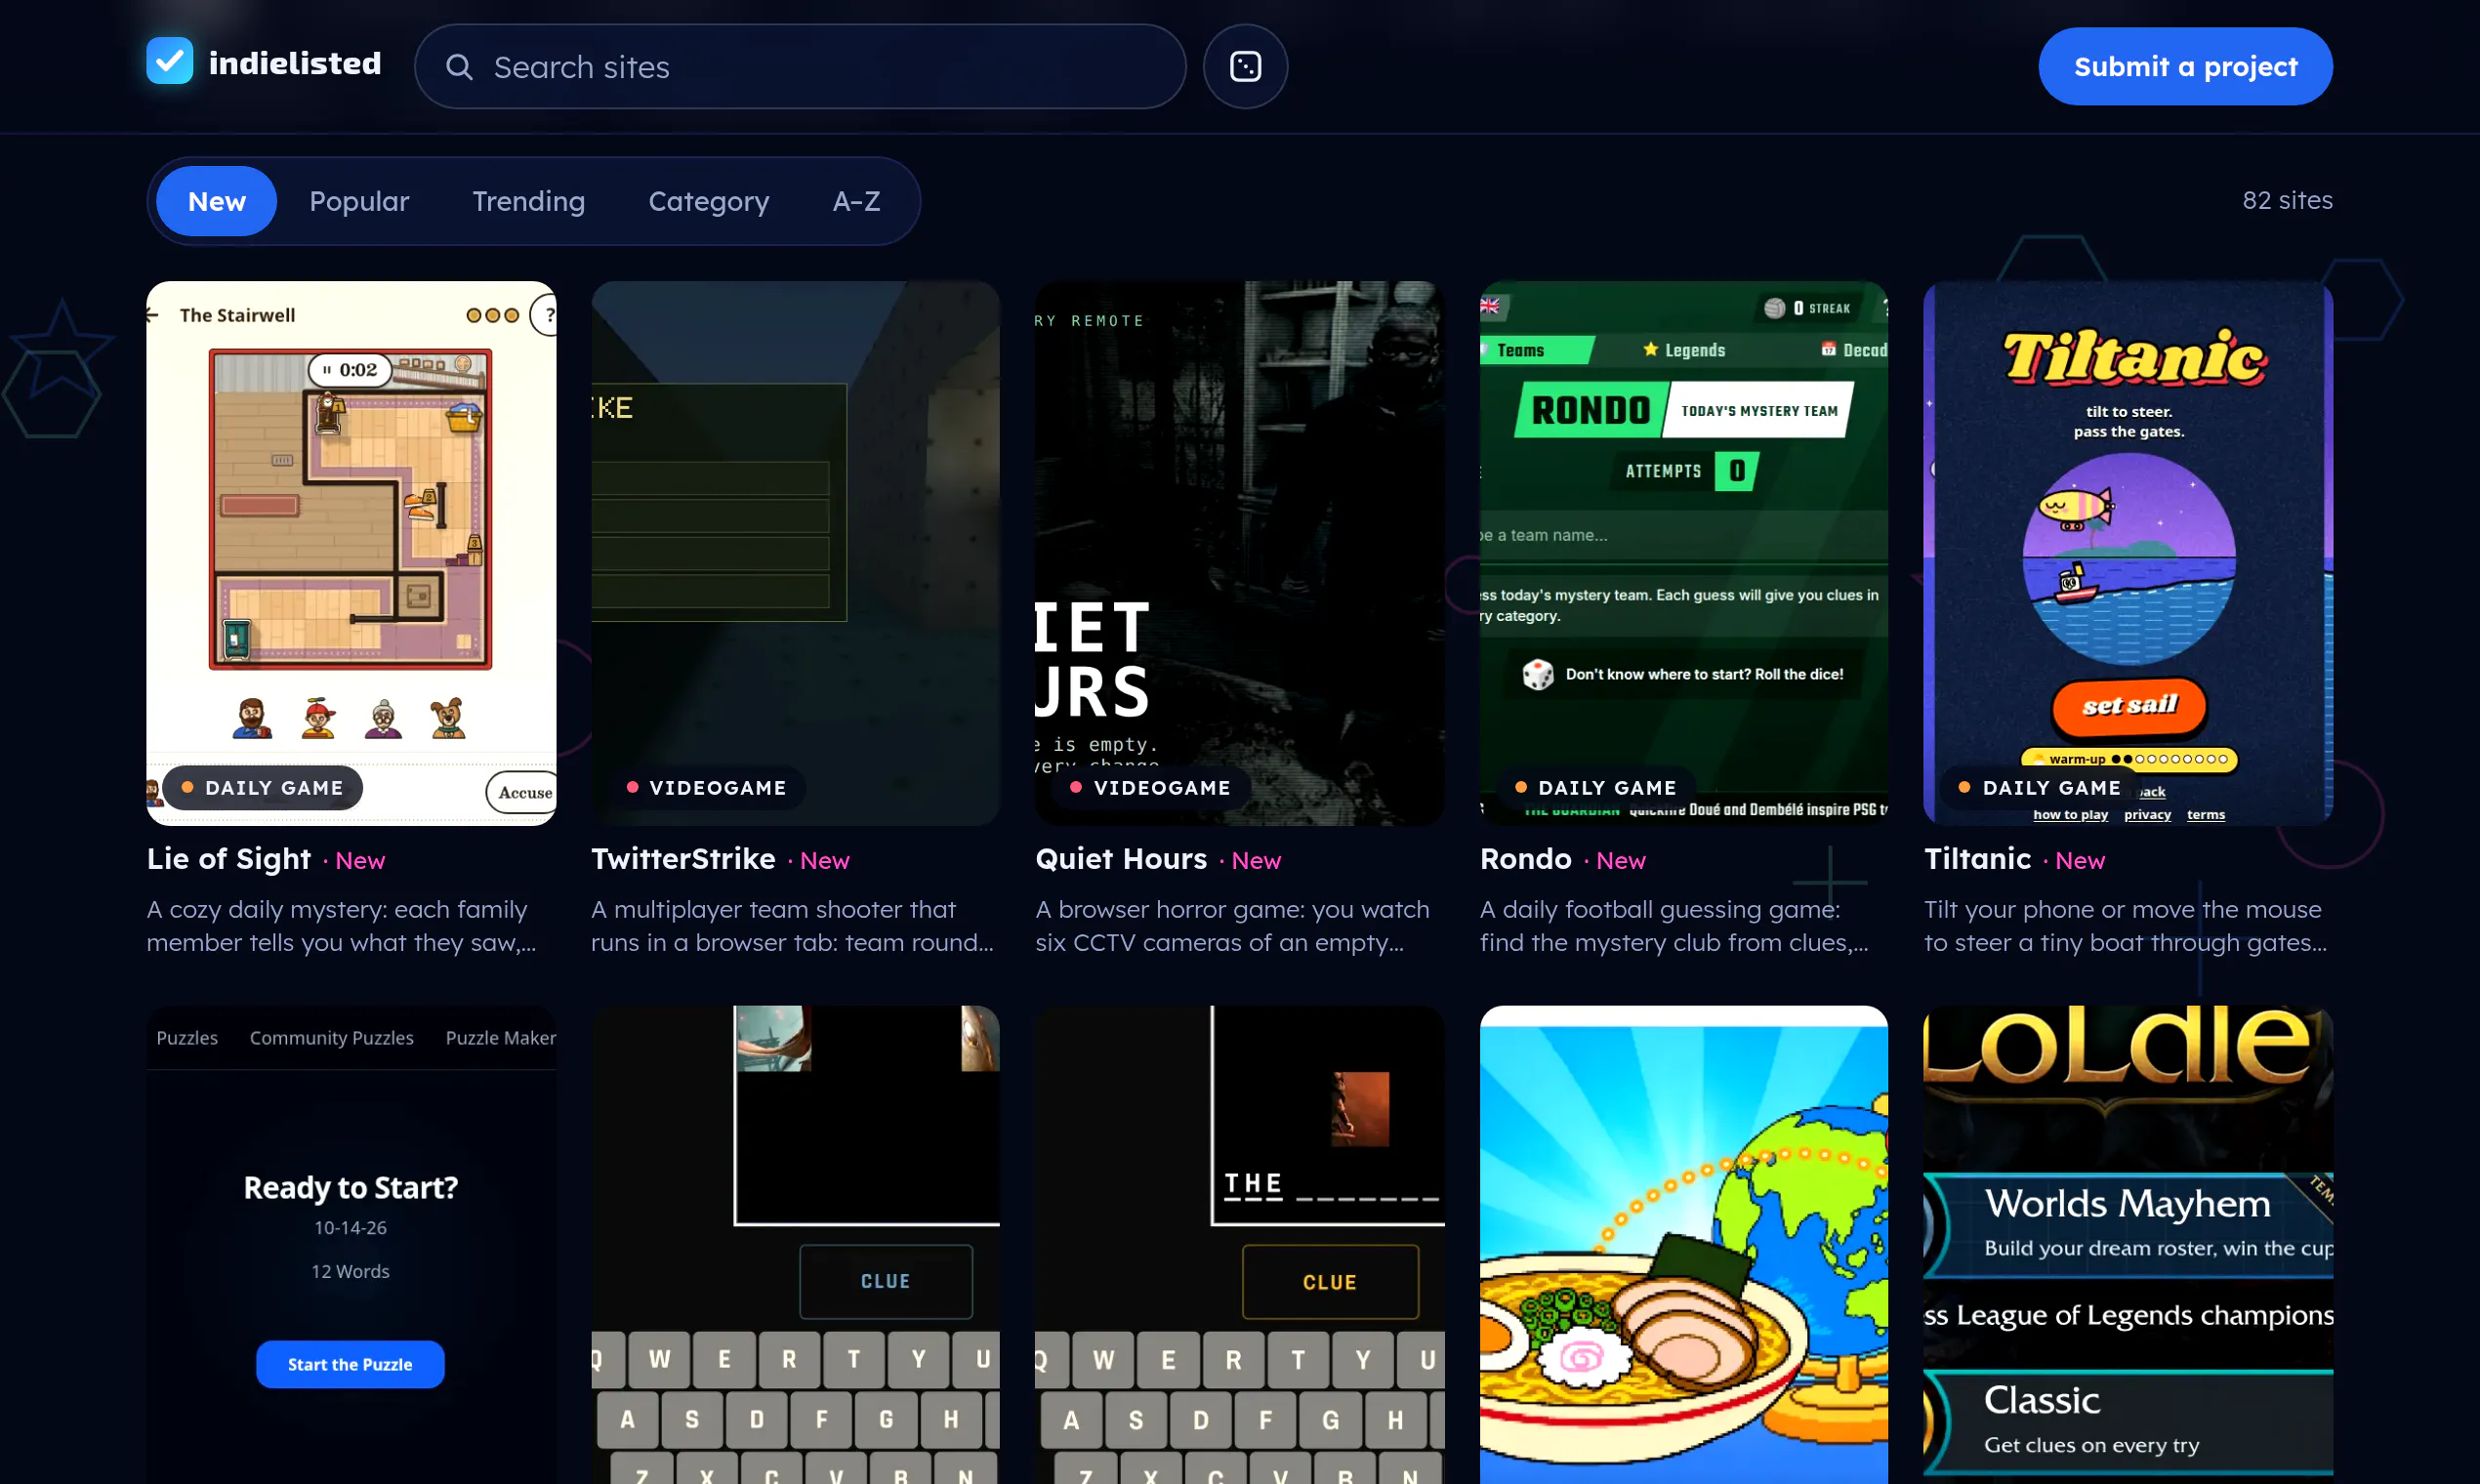Click the Submit a project button
Viewport: 2480px width, 1484px height.
click(x=2185, y=66)
